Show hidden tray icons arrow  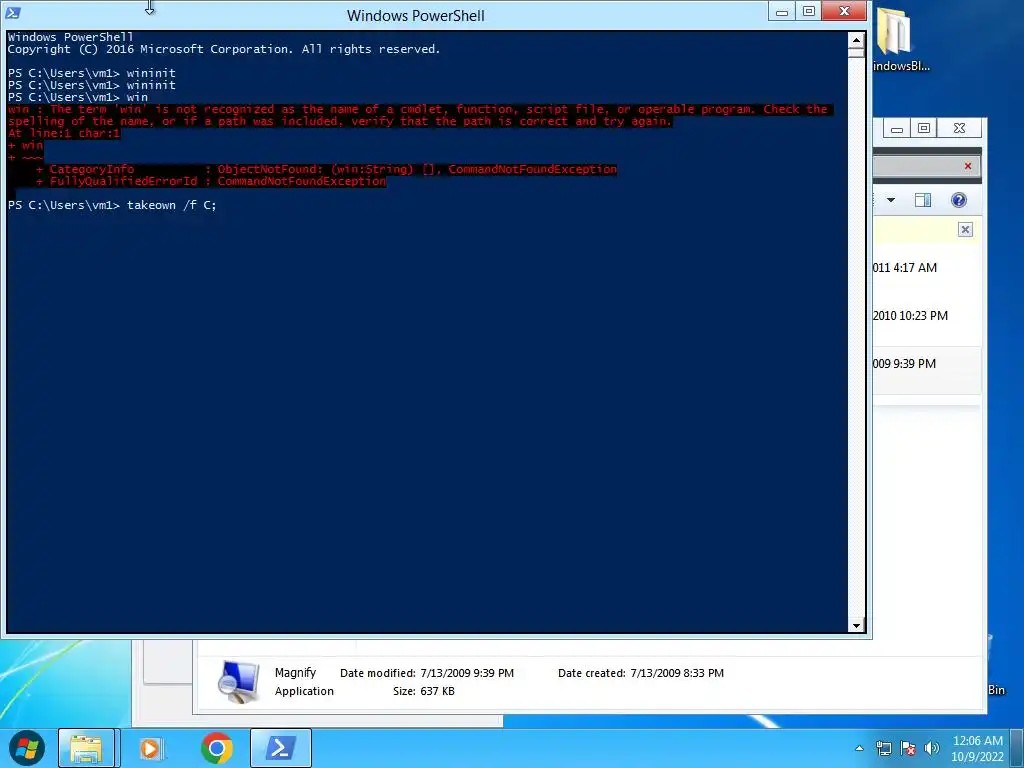tap(859, 748)
